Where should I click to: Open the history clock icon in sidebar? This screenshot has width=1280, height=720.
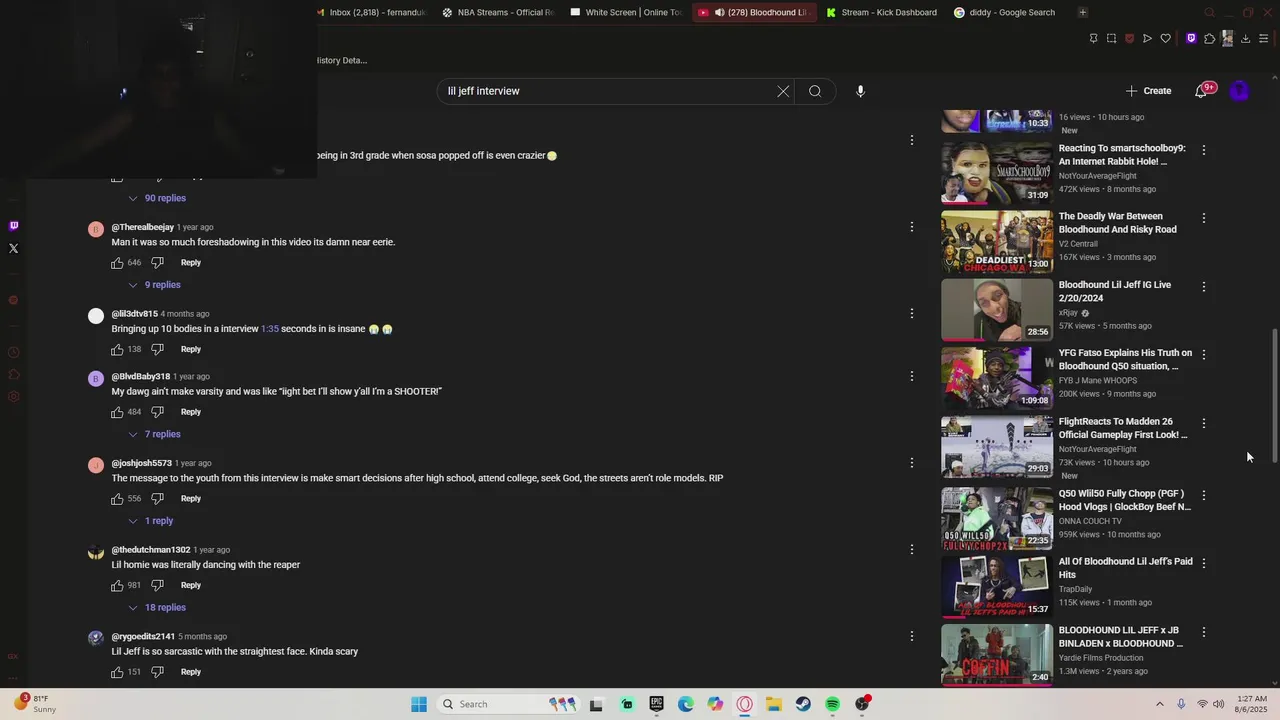tap(13, 352)
